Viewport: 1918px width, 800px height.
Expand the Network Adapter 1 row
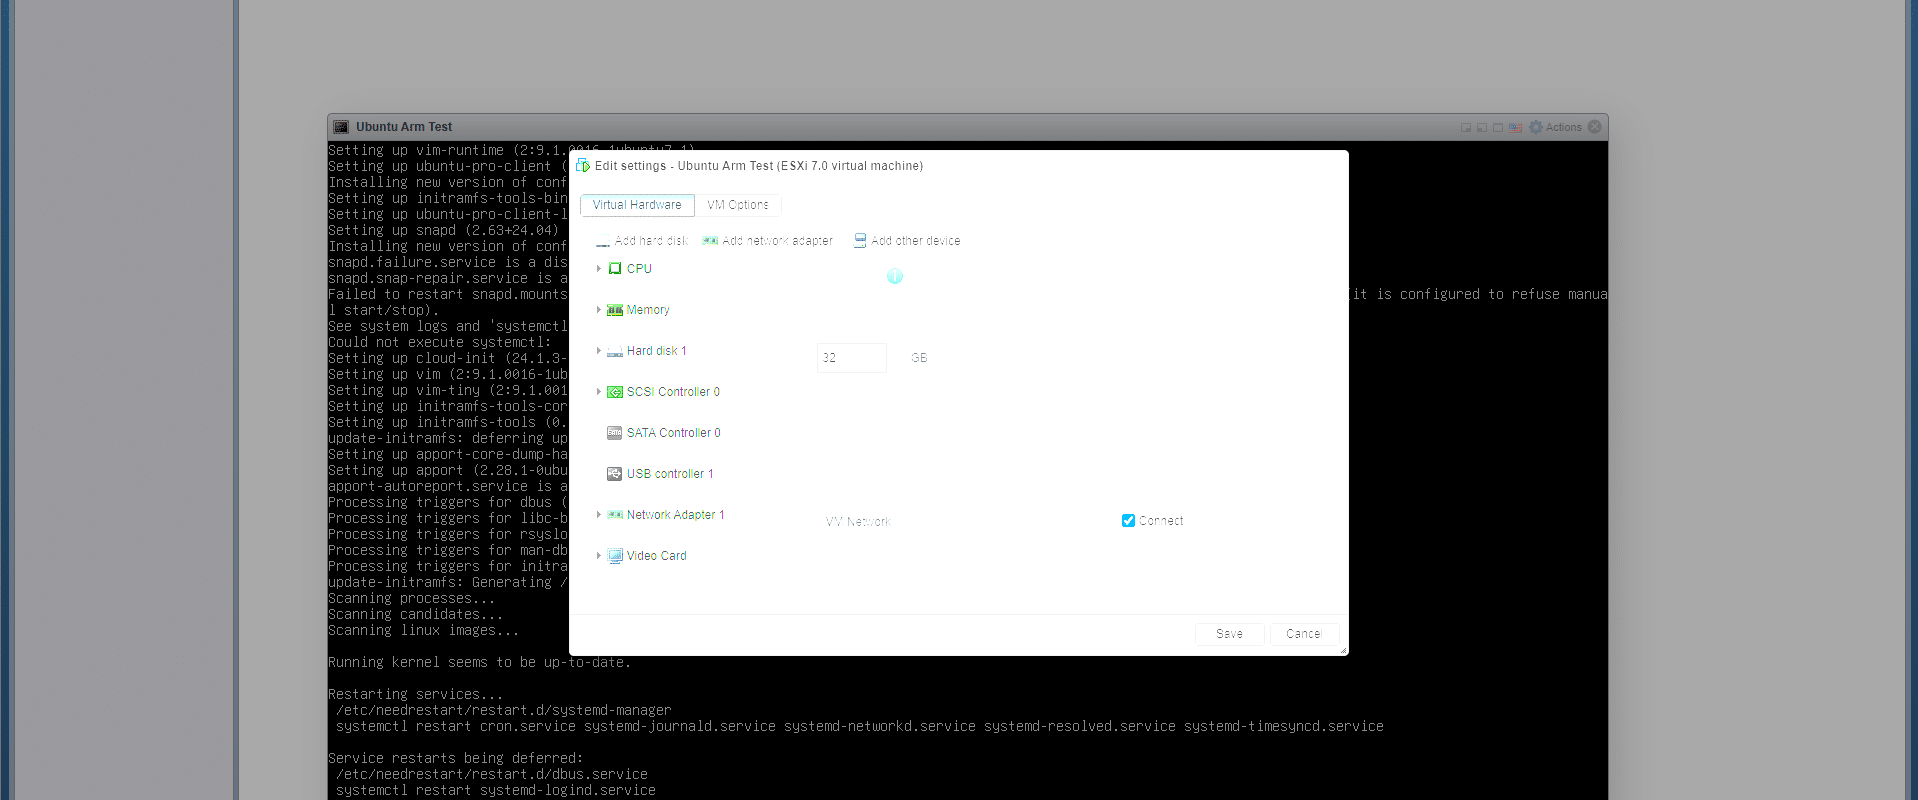point(599,515)
